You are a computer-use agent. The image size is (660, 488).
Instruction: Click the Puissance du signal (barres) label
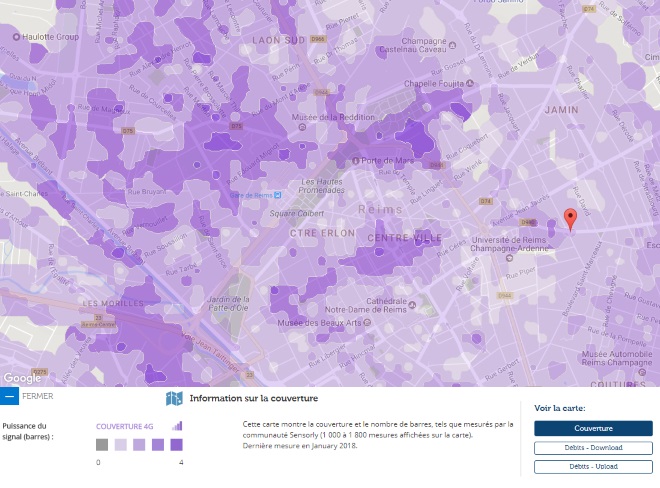point(28,431)
